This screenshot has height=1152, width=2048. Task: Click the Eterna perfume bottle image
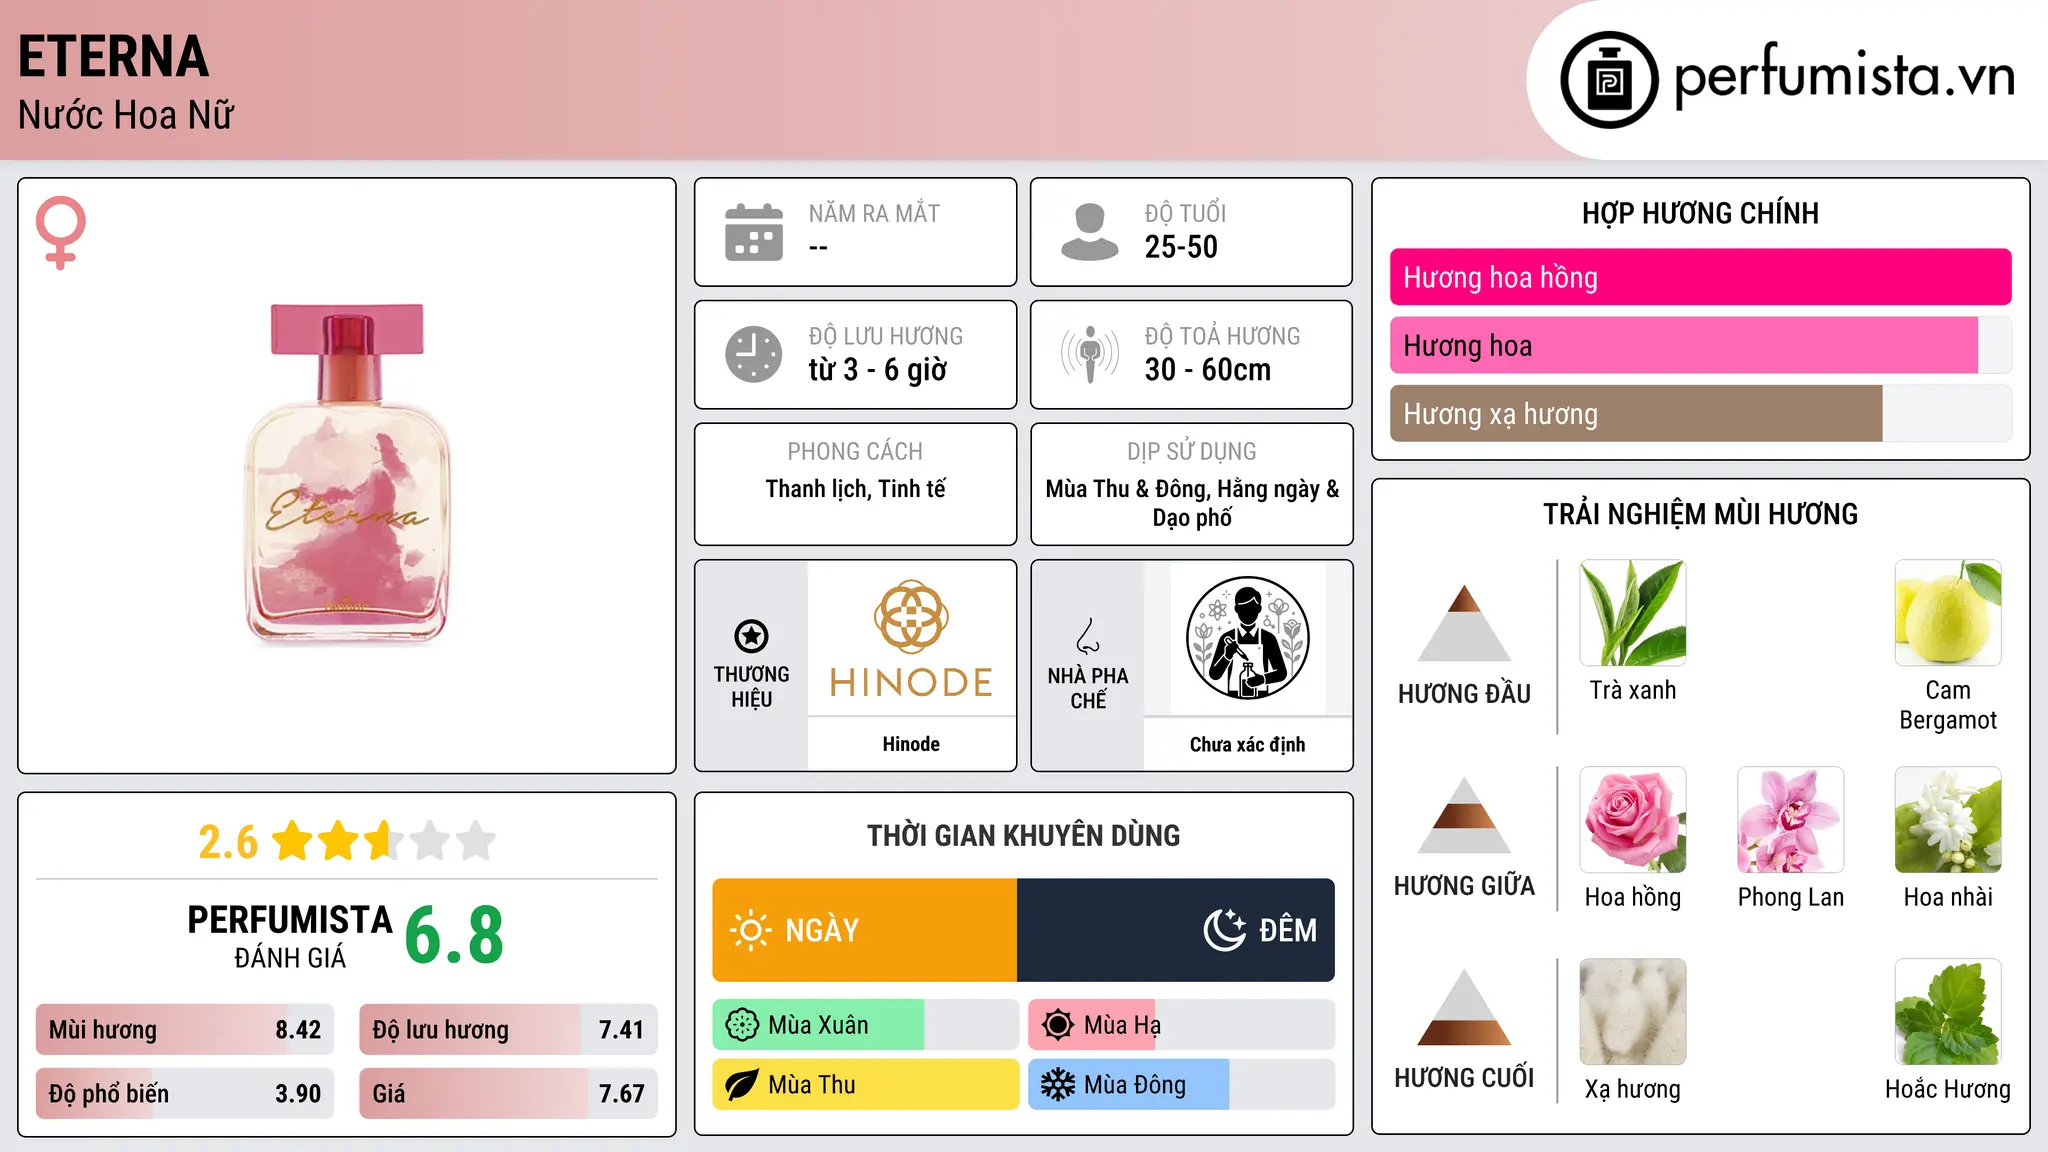click(x=346, y=474)
